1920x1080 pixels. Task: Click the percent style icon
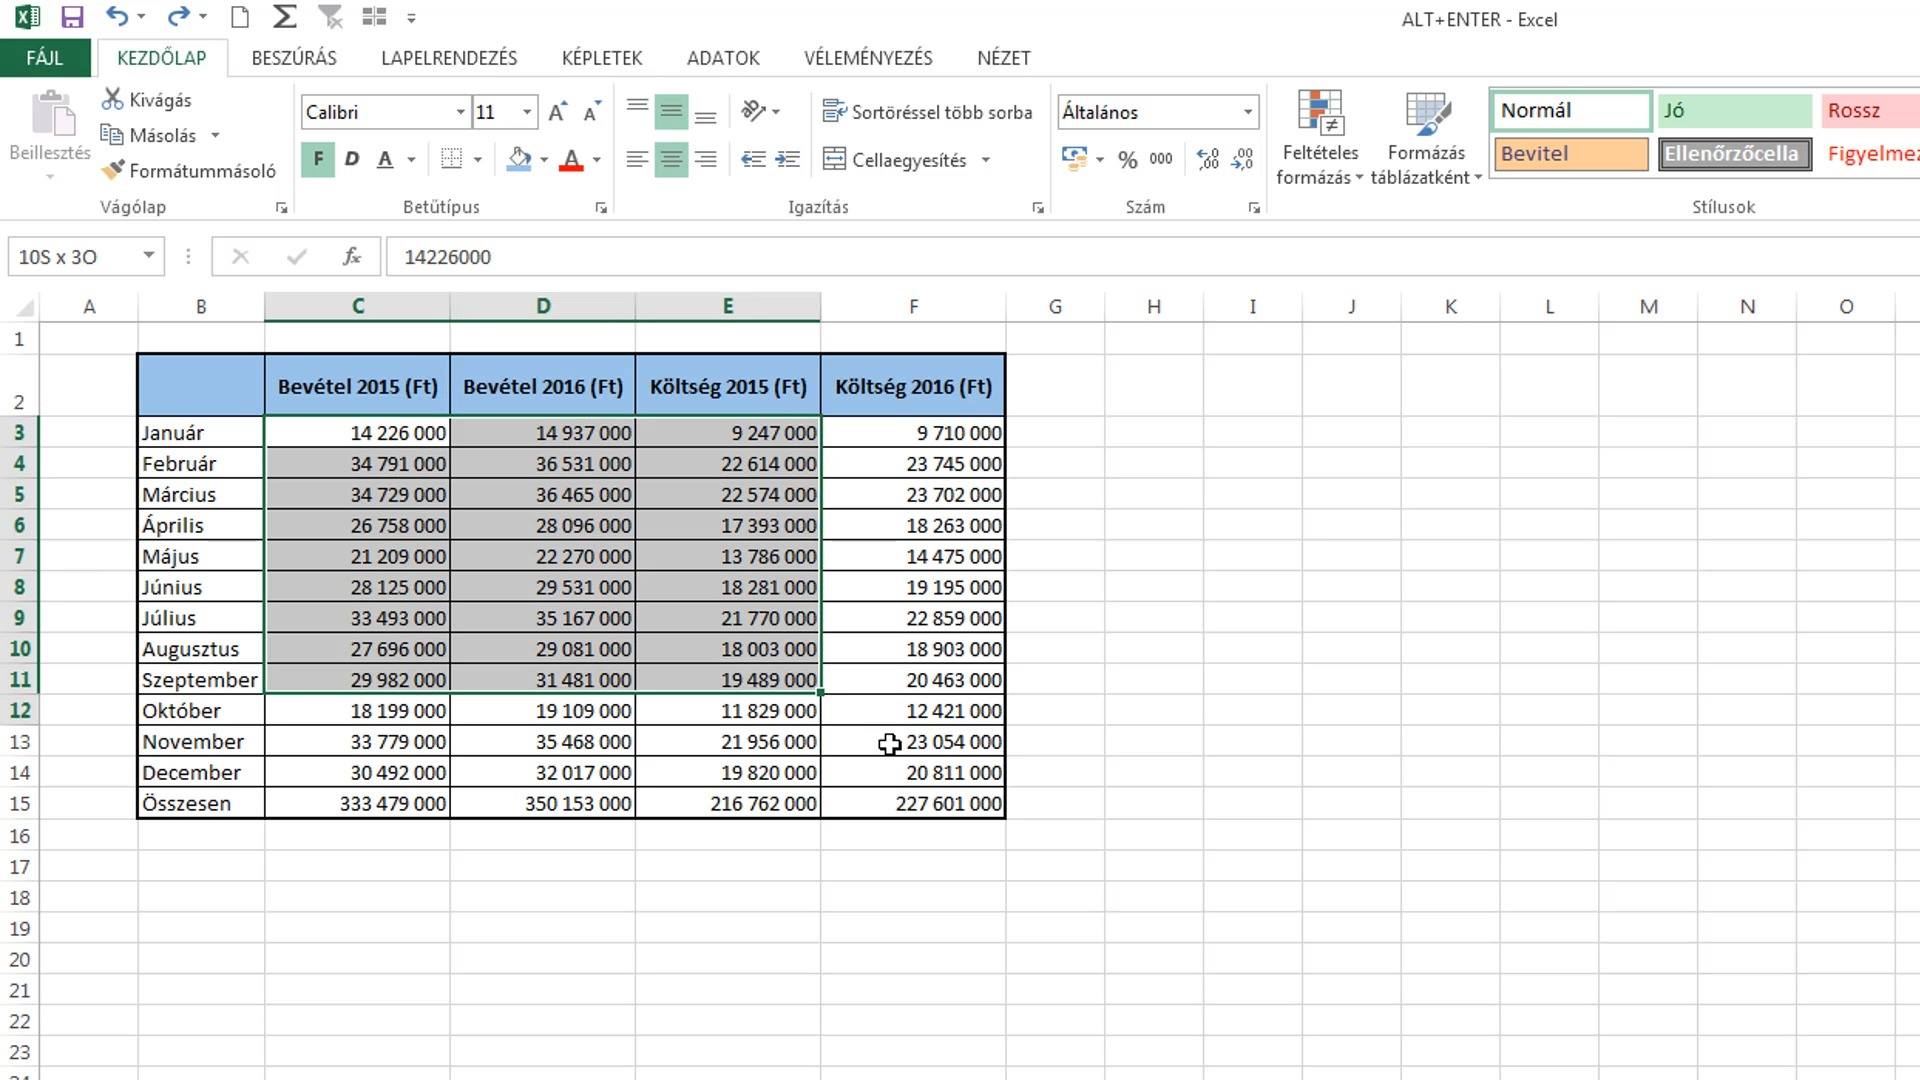click(1127, 159)
